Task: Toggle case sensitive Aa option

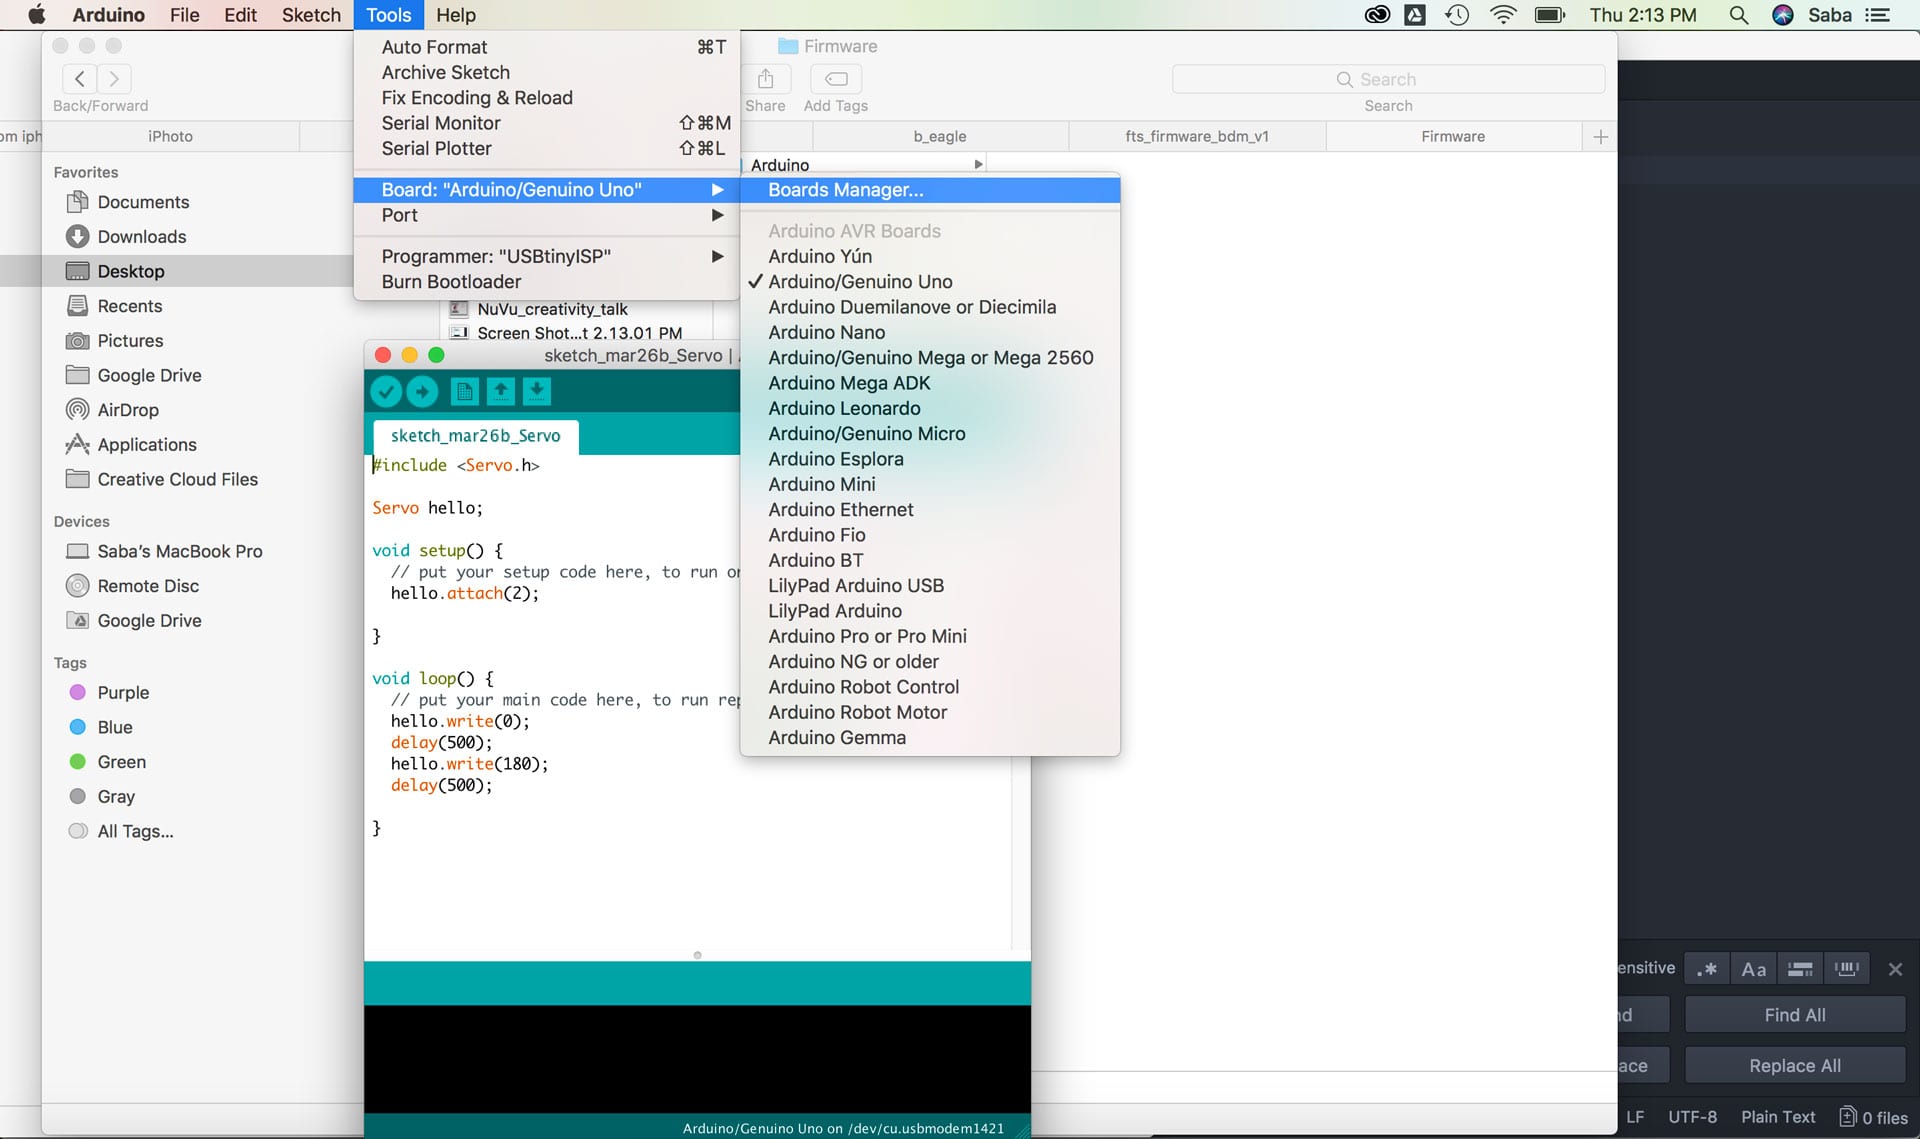Action: coord(1754,968)
